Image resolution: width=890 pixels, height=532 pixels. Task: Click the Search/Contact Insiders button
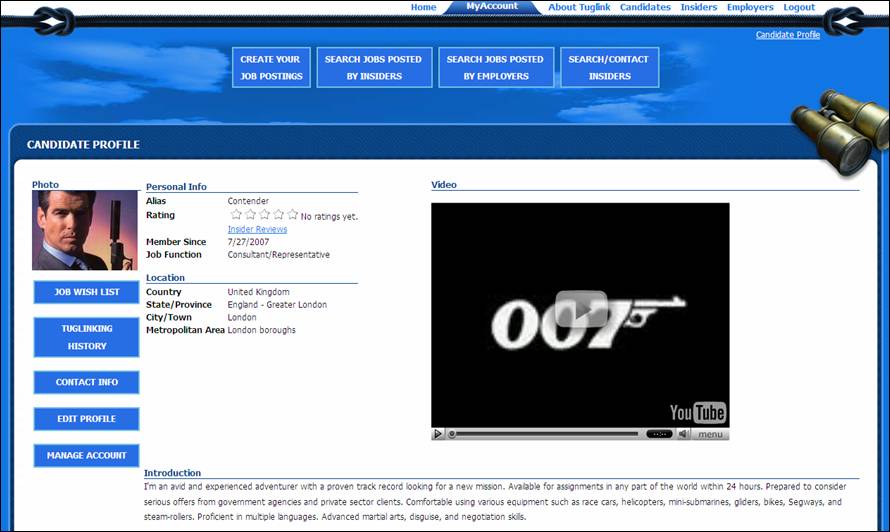click(x=609, y=67)
